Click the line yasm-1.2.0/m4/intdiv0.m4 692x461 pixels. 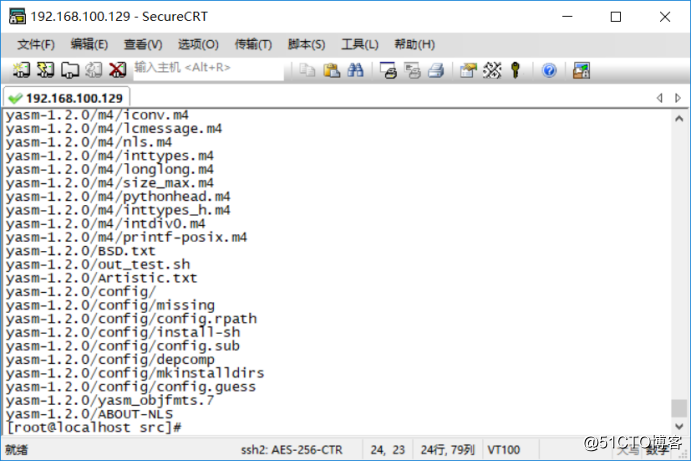[x=105, y=223]
